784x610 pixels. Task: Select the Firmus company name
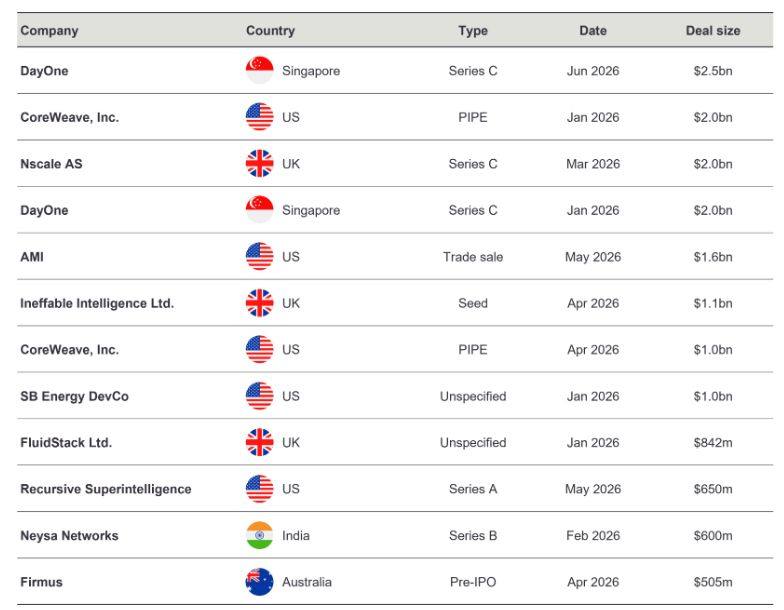pos(41,582)
